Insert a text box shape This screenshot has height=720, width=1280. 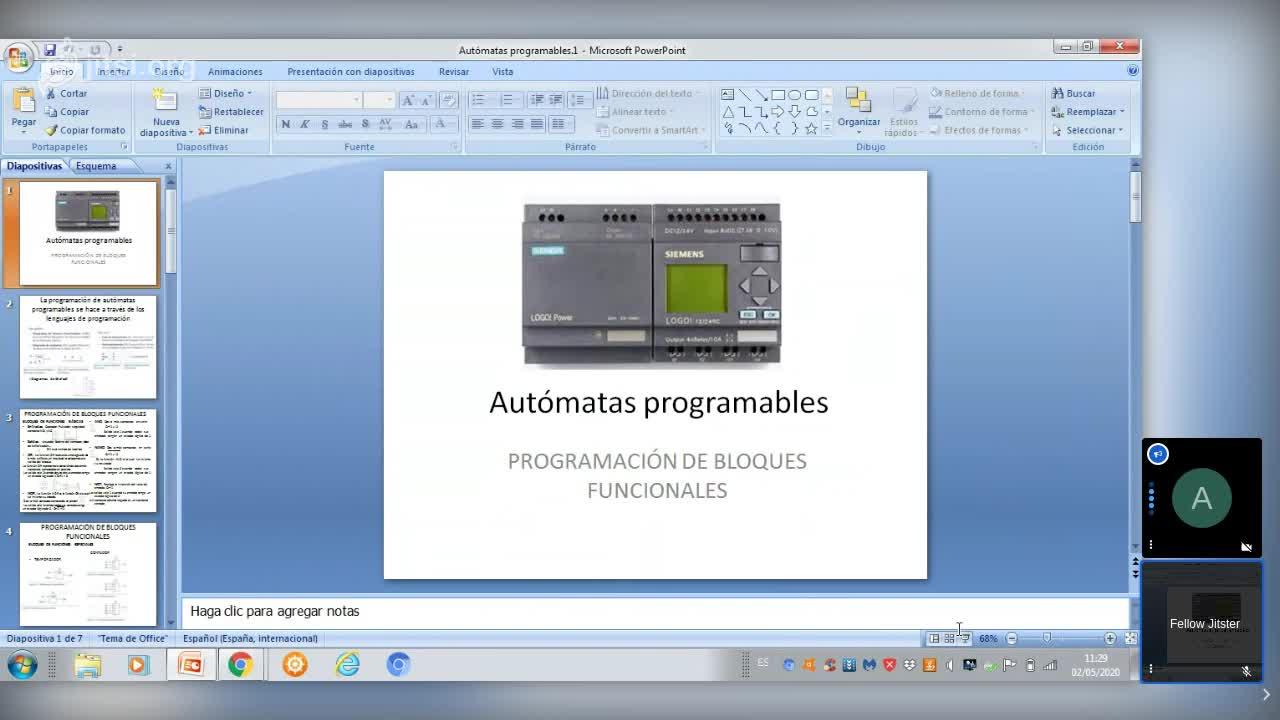728,95
